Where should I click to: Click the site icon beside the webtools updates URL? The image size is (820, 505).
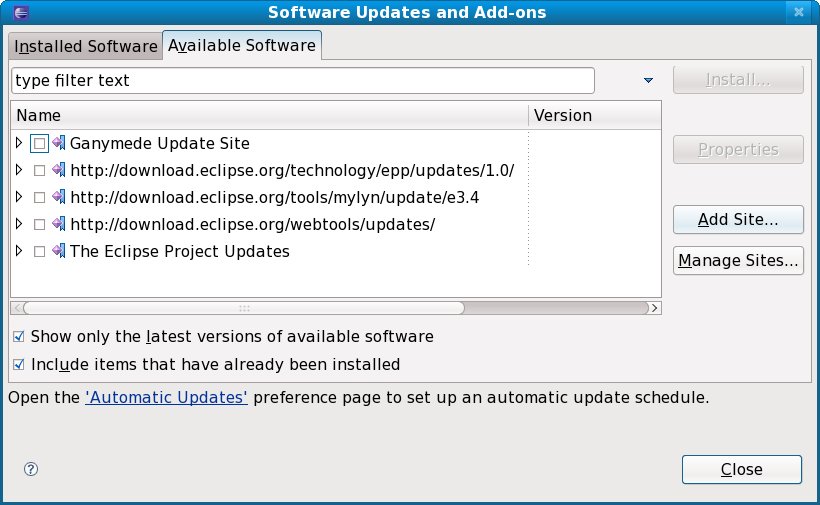pyautogui.click(x=58, y=224)
